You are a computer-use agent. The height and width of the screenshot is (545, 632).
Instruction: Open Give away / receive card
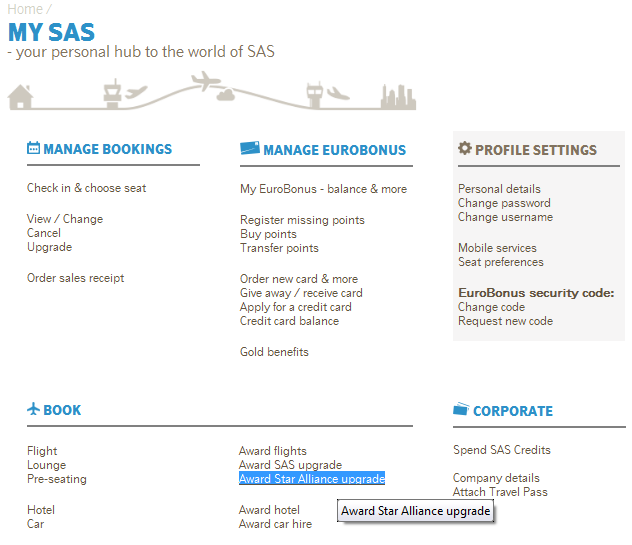click(x=301, y=293)
